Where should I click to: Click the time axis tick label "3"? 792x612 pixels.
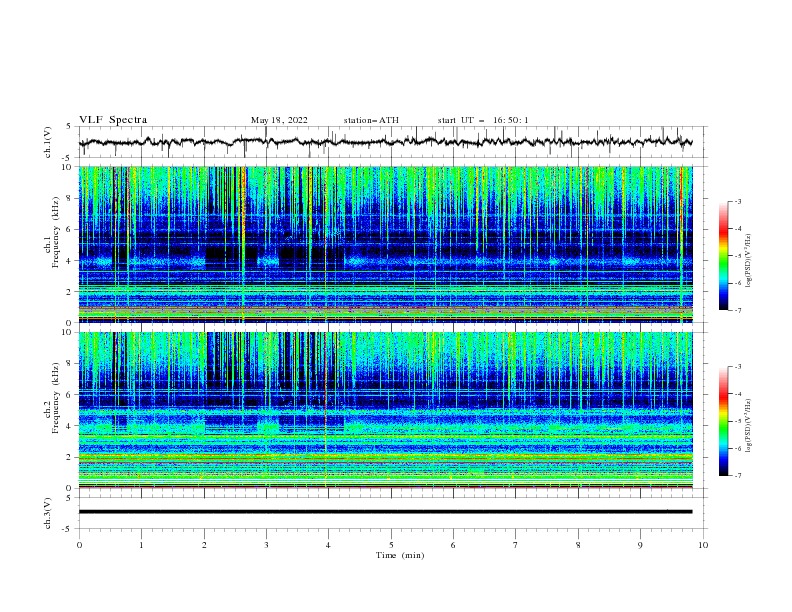pos(266,545)
